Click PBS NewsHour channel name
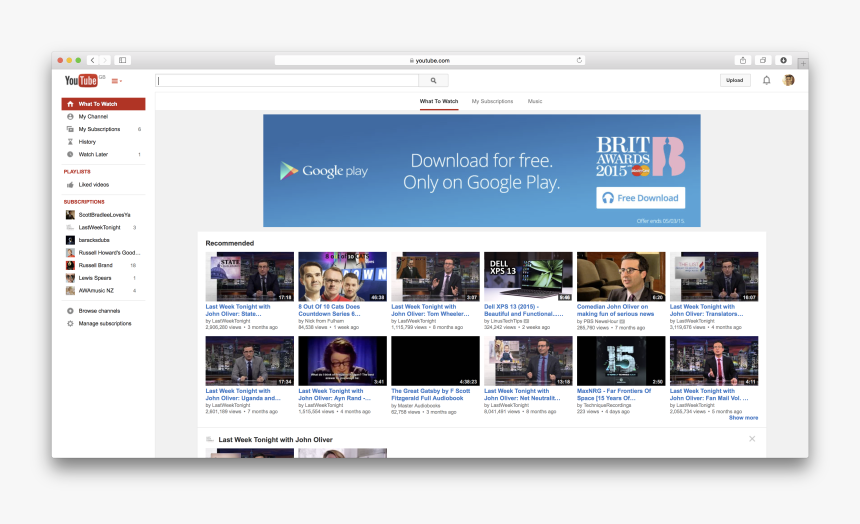 pyautogui.click(x=600, y=321)
